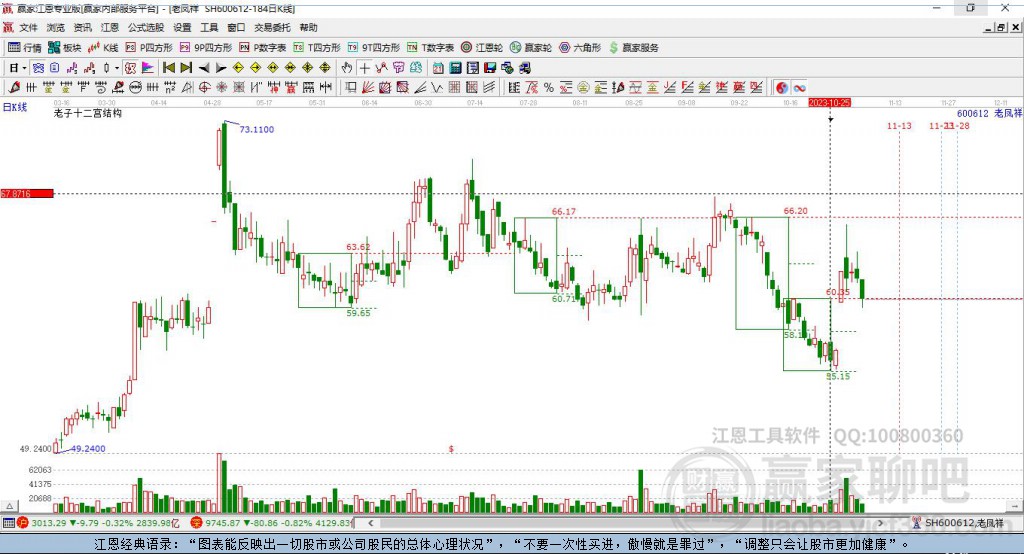Click the 9P四方形 toolbar button
Viewport: 1024px width, 554px height.
(x=206, y=48)
